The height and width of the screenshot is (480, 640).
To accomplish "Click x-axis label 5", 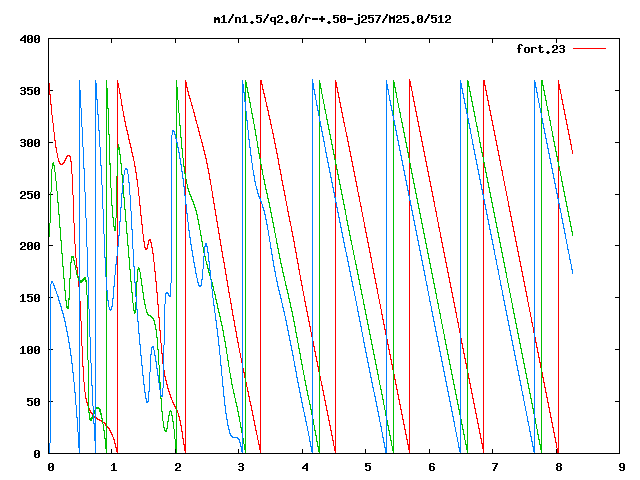I will (368, 467).
